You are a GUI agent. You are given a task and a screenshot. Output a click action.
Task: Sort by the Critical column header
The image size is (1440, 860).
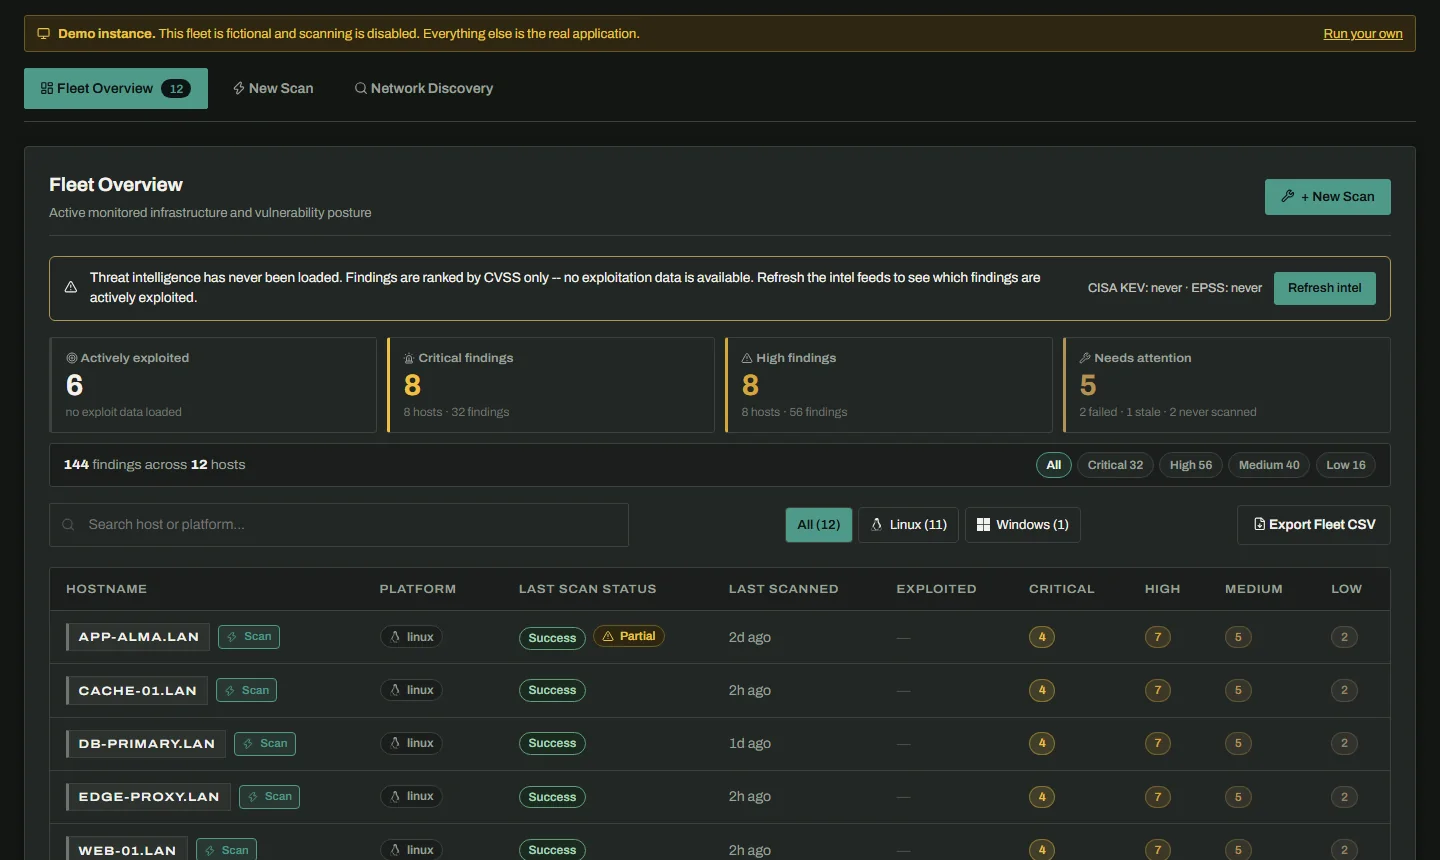click(1061, 589)
